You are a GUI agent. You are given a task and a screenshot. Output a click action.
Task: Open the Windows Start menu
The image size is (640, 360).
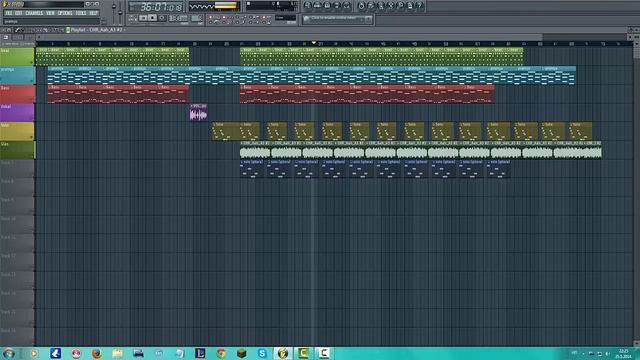pos(9,353)
